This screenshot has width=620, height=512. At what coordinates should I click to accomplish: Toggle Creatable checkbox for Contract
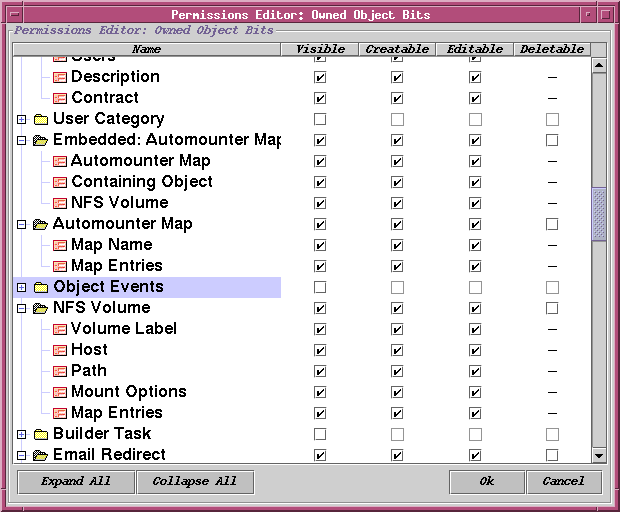tap(397, 98)
